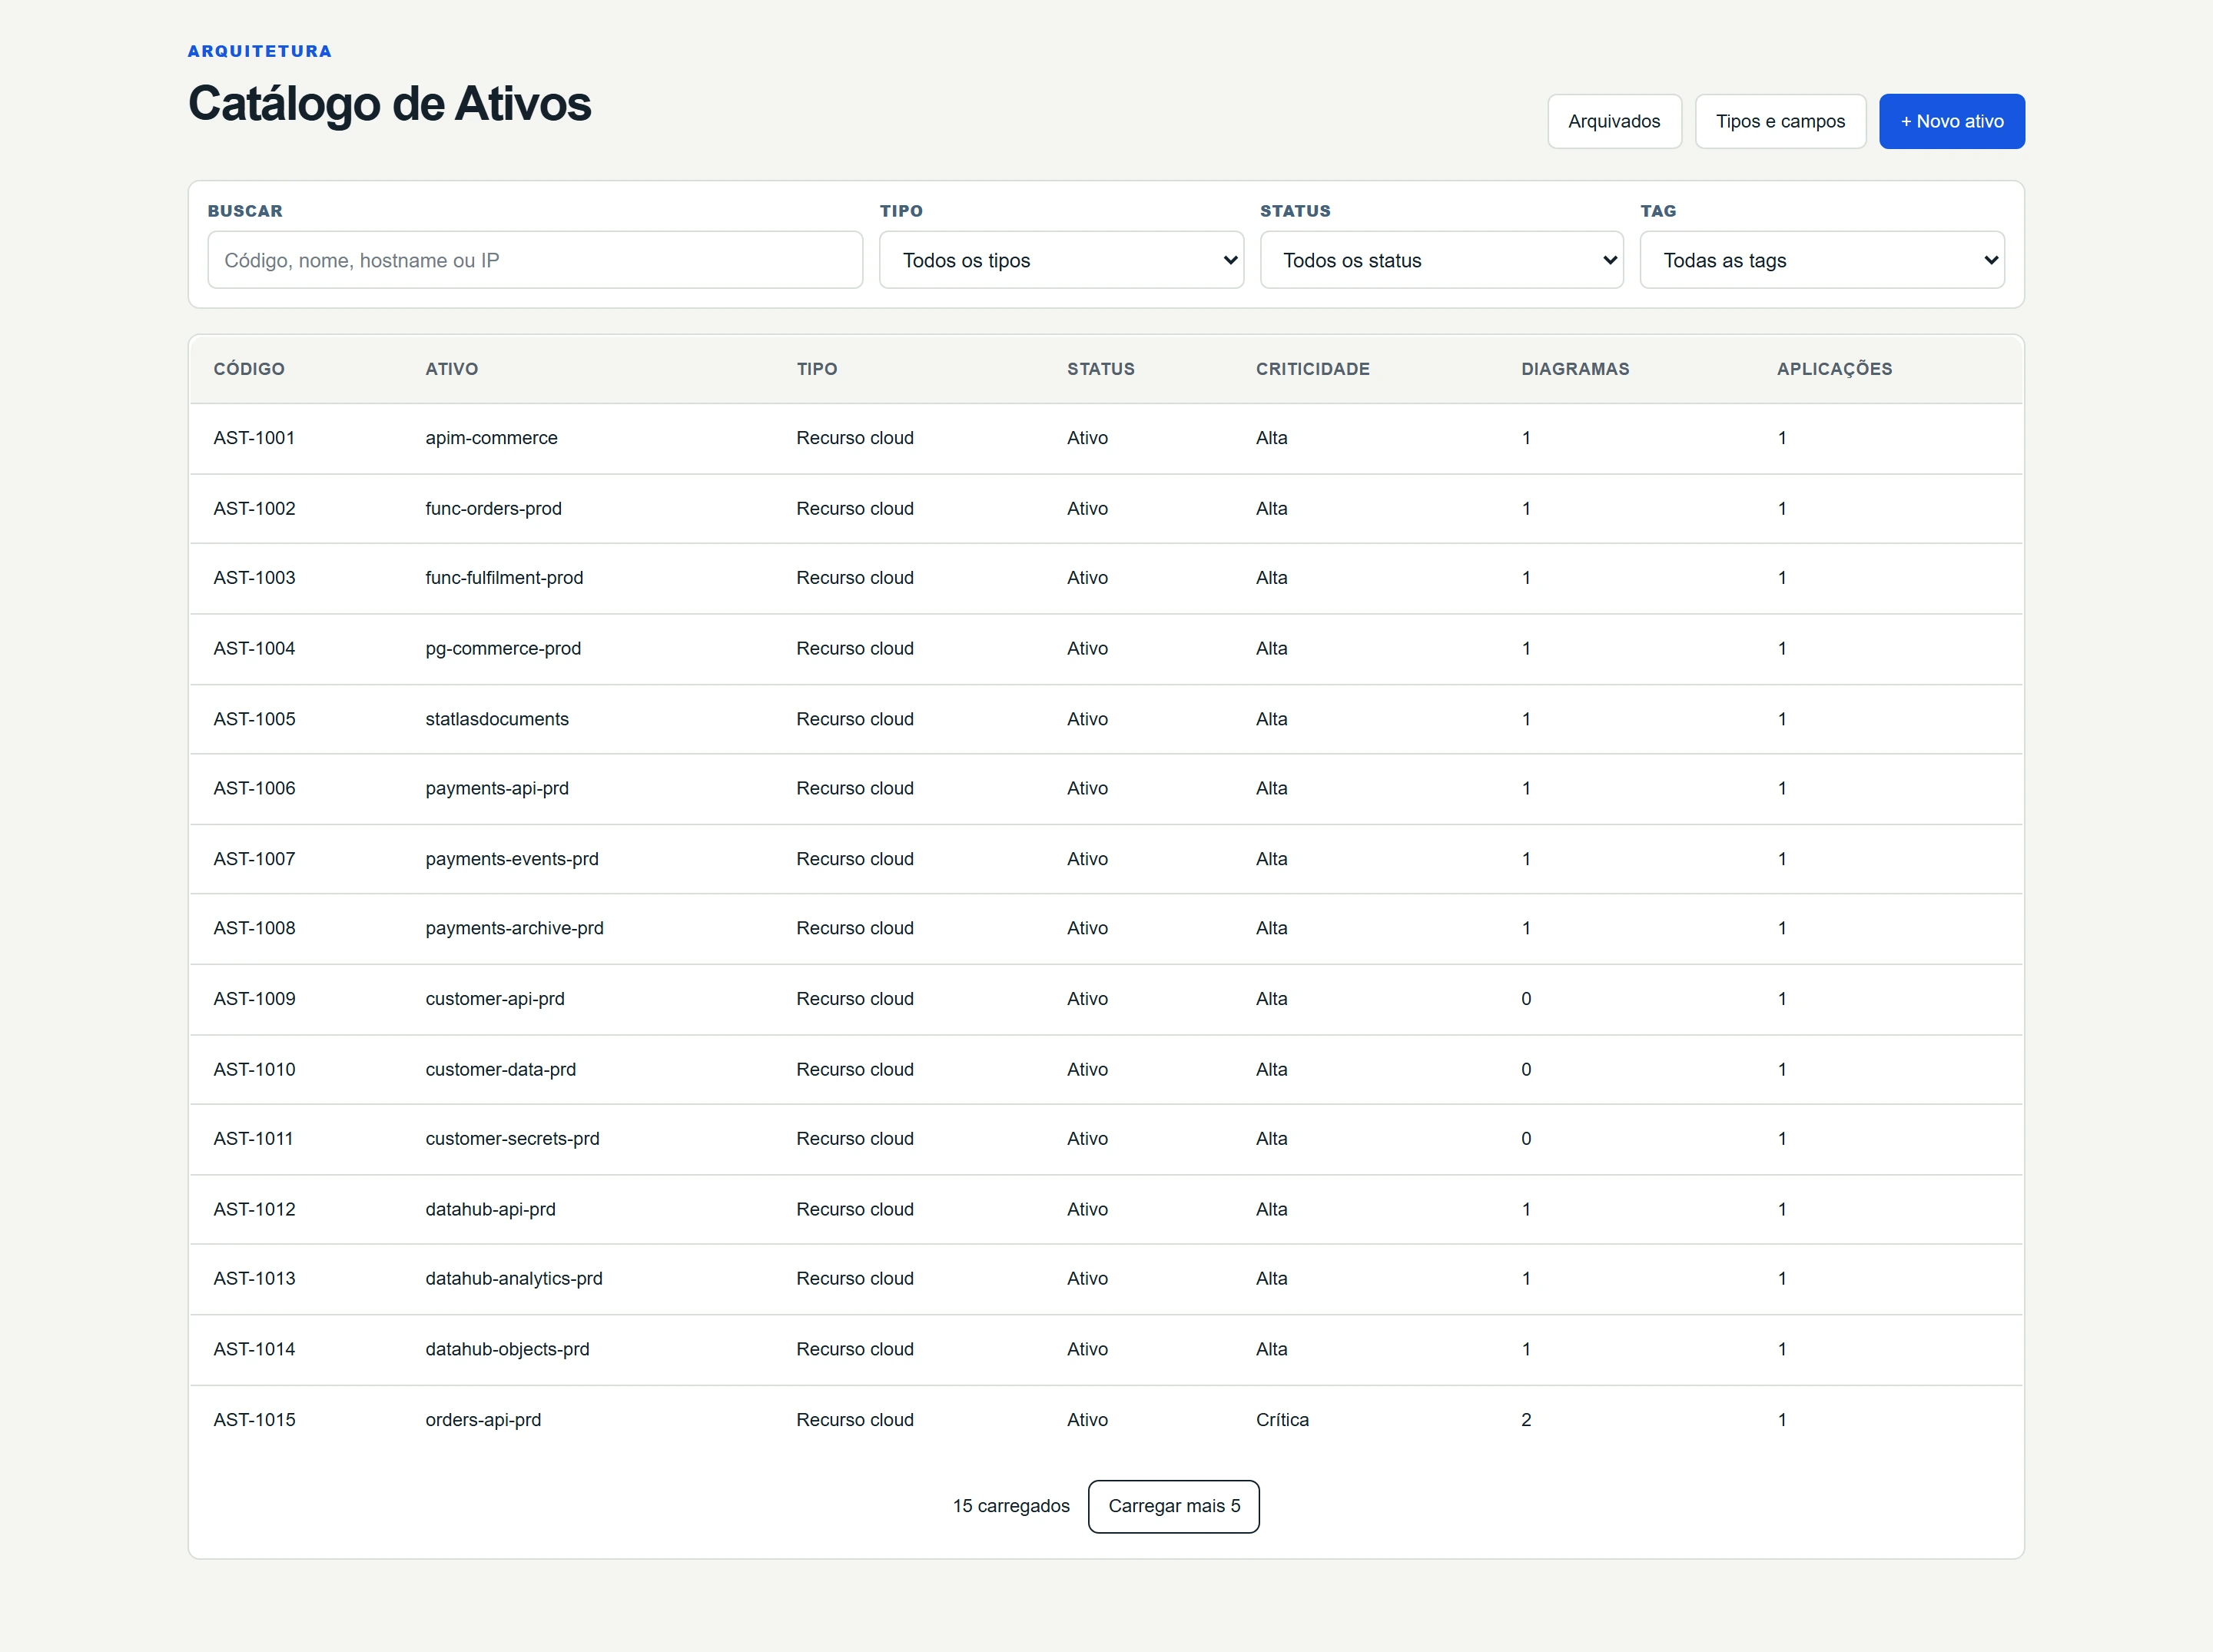Viewport: 2213px width, 1652px height.
Task: Open asset func-orders-prod
Action: click(x=493, y=508)
